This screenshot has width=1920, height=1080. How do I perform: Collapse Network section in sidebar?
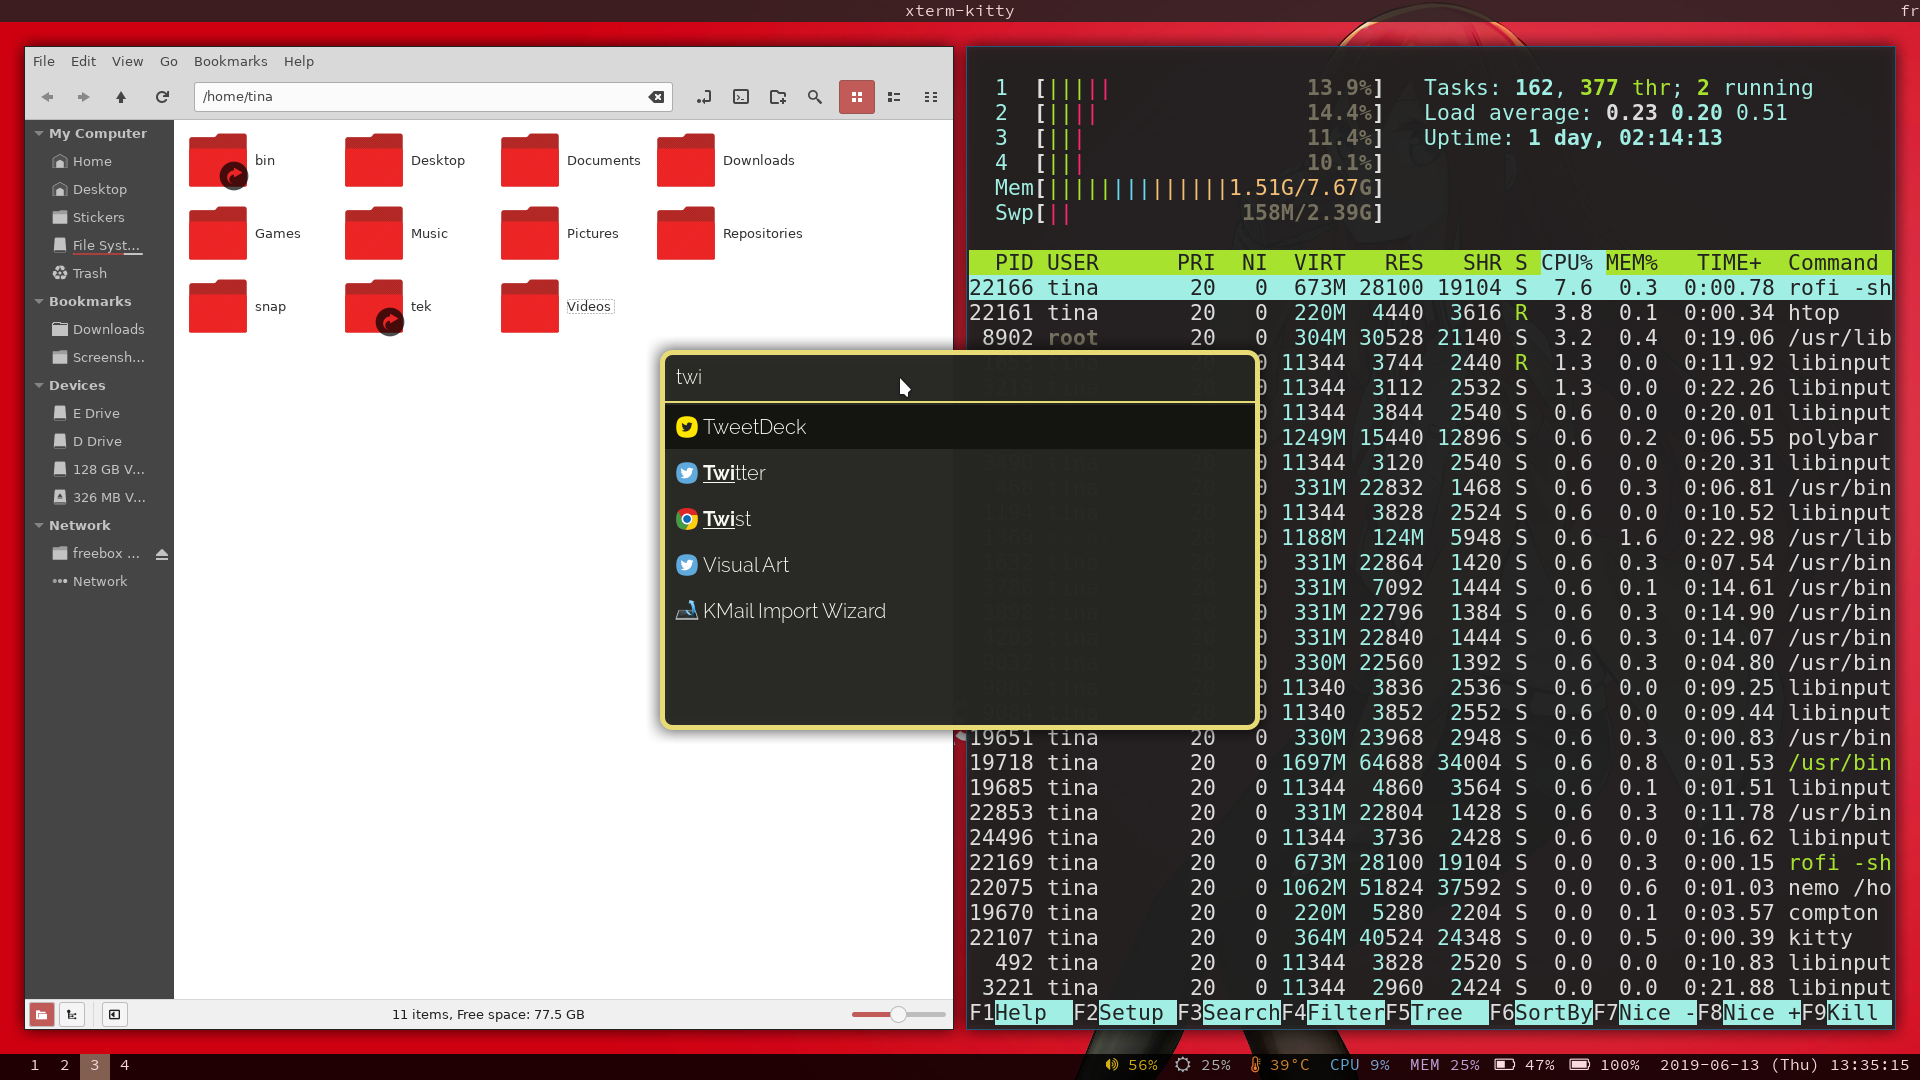[39, 525]
